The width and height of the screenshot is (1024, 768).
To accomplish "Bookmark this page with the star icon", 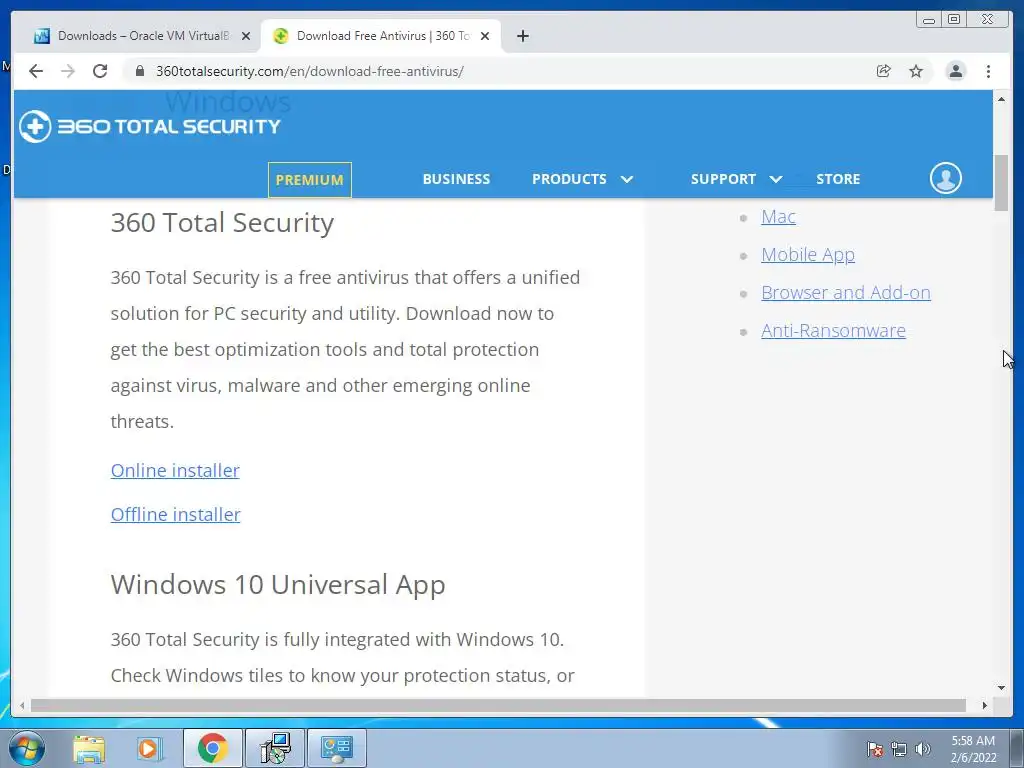I will (x=916, y=71).
